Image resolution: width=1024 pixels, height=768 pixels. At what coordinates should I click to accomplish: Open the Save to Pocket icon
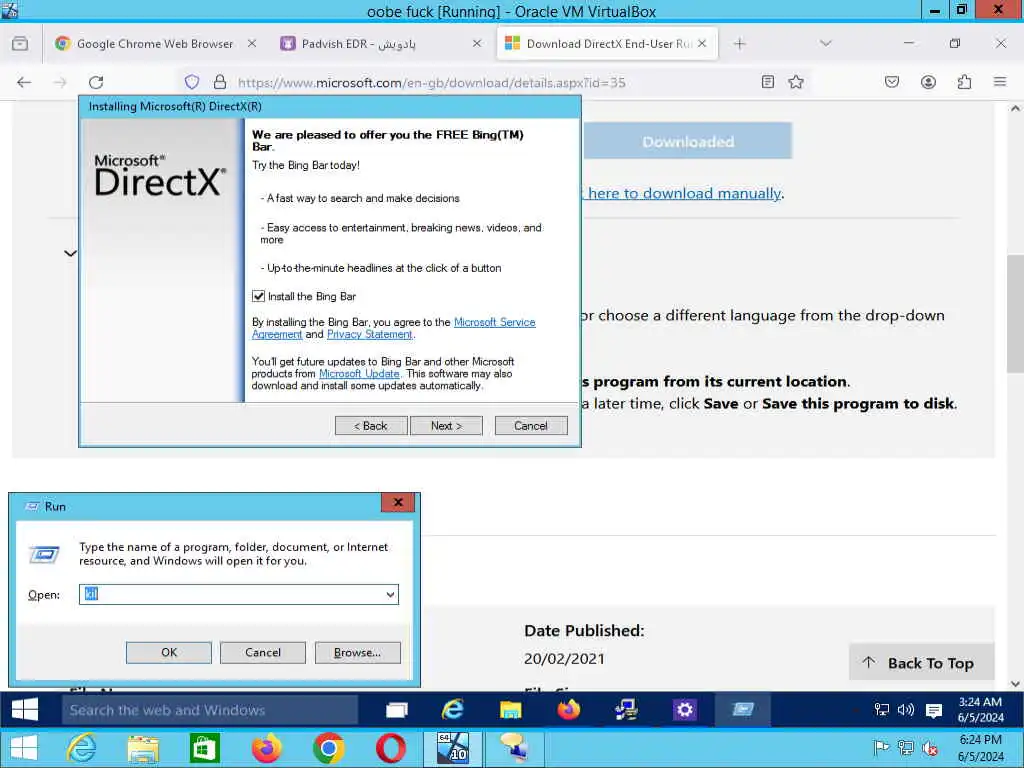point(892,82)
